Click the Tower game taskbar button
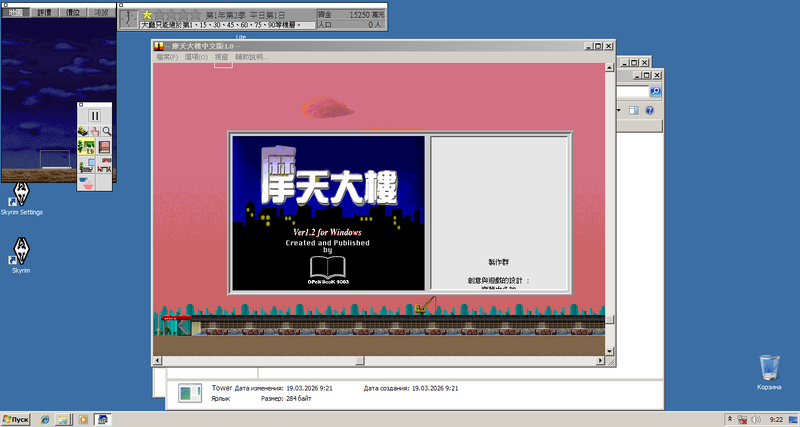The height and width of the screenshot is (427, 800). pyautogui.click(x=103, y=419)
